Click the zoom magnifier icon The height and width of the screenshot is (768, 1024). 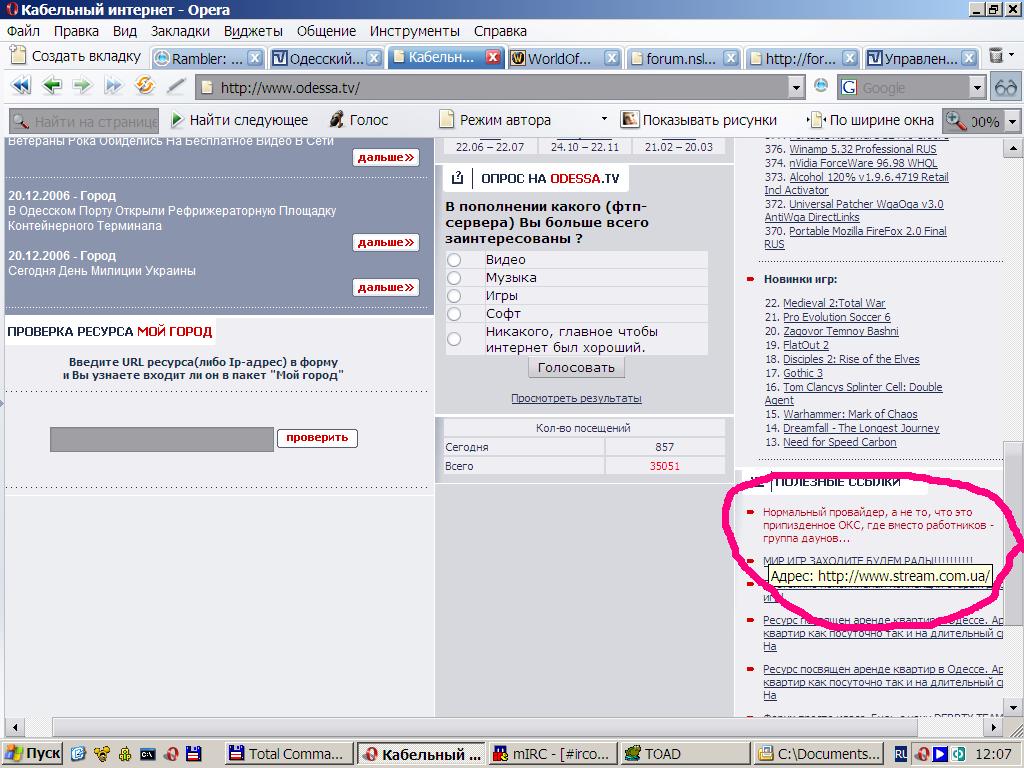[x=955, y=120]
